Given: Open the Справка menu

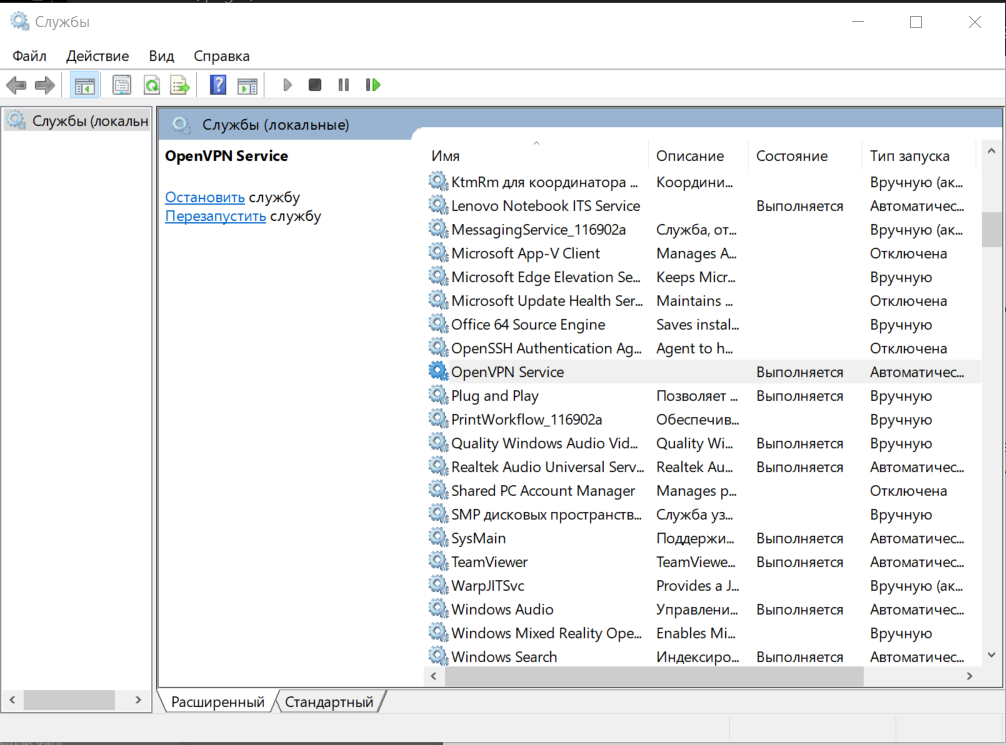Looking at the screenshot, I should [x=221, y=56].
